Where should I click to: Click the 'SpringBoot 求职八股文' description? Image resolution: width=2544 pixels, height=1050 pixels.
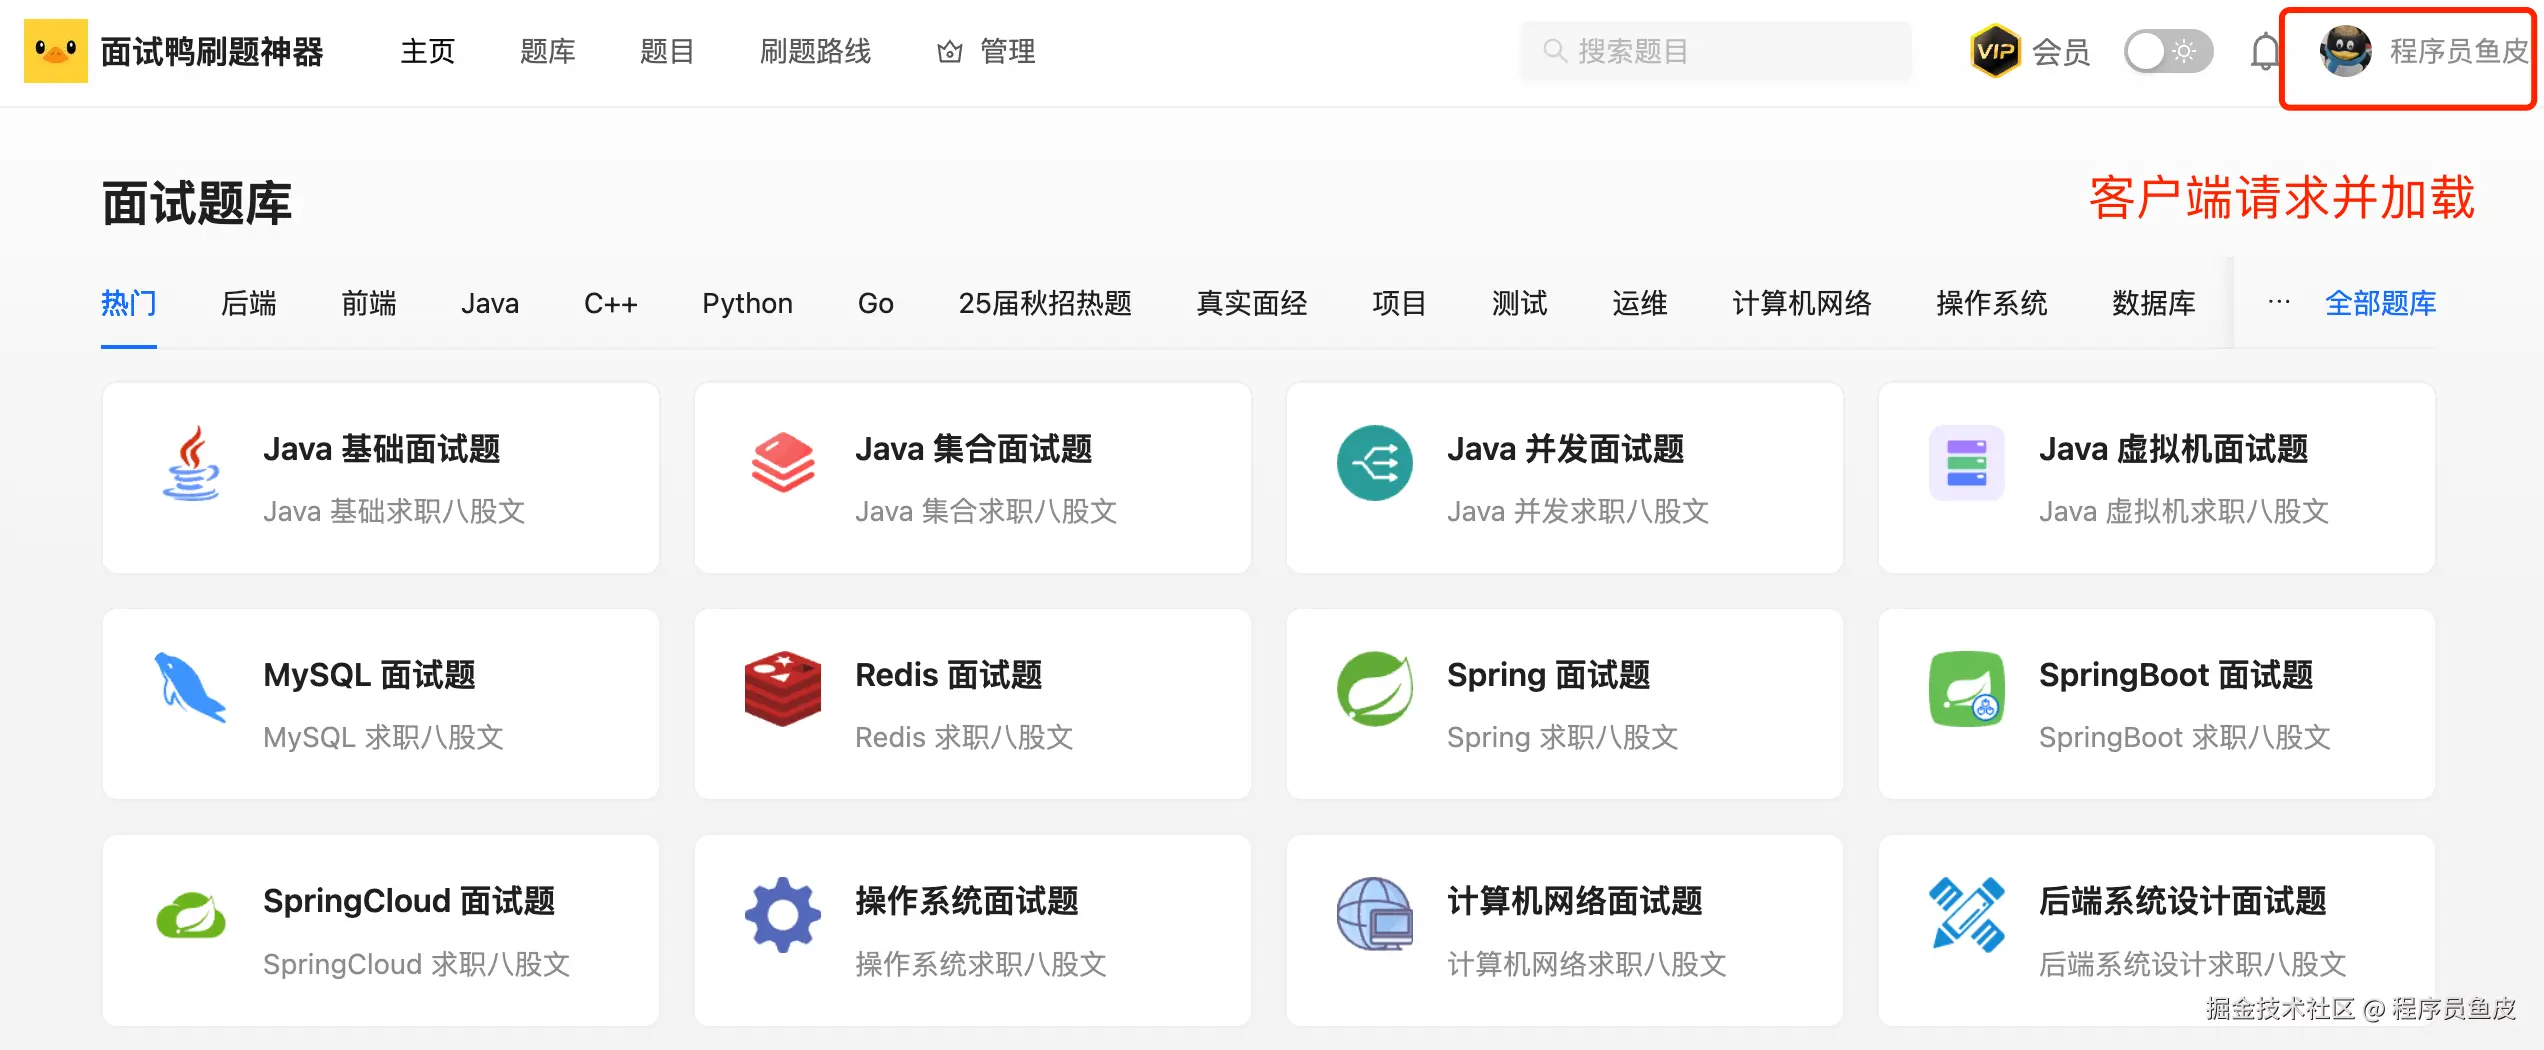[2185, 737]
